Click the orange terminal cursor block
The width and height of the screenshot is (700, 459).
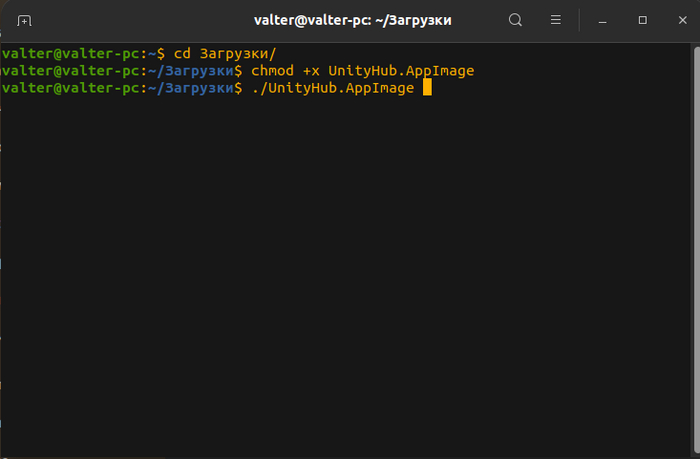click(x=427, y=88)
